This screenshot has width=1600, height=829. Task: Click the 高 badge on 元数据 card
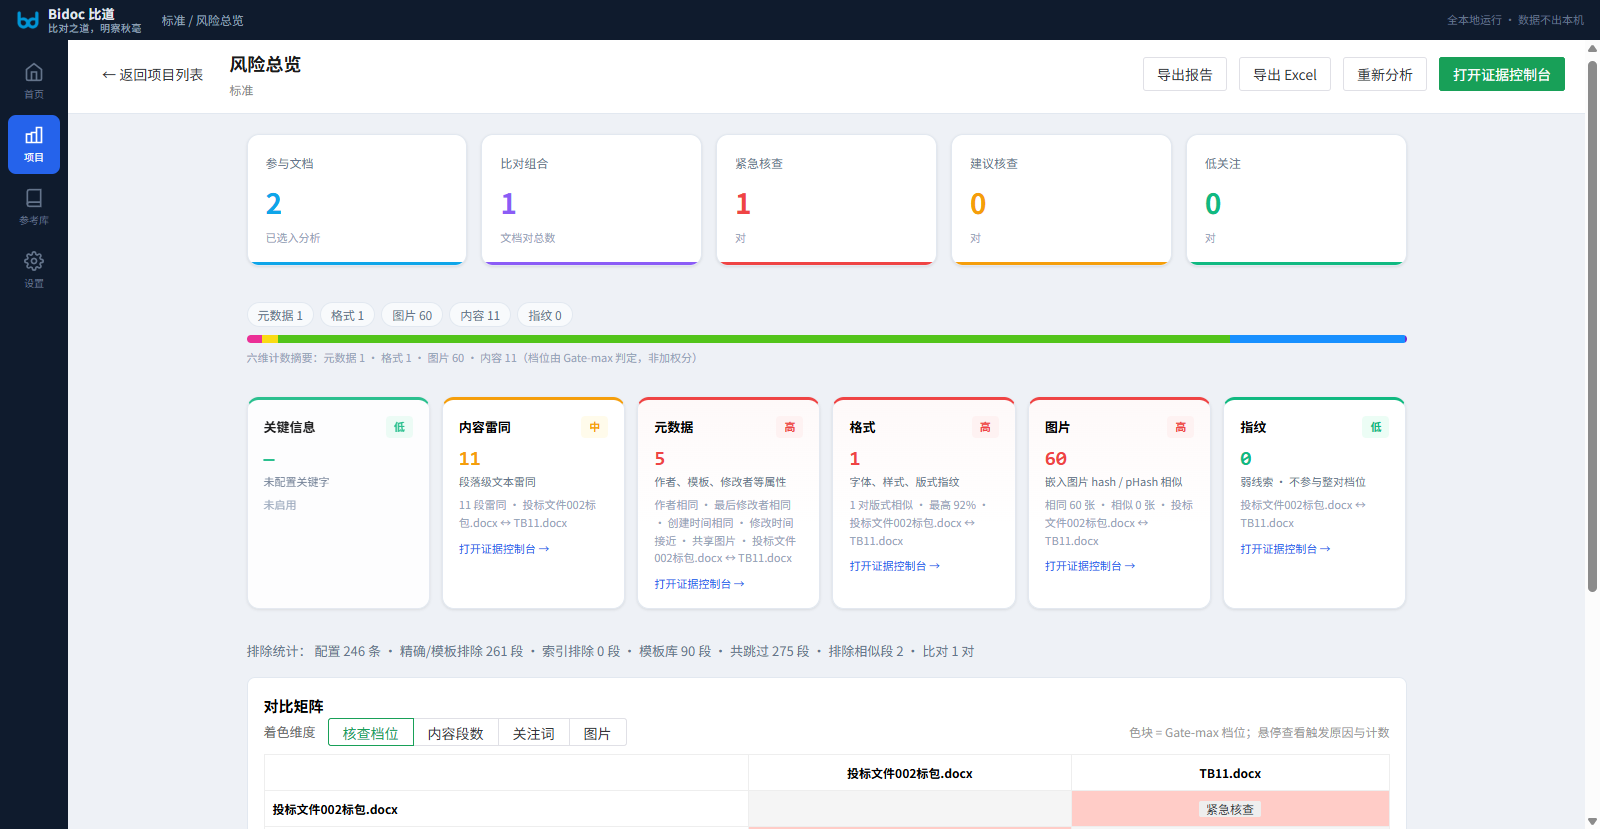pos(790,427)
